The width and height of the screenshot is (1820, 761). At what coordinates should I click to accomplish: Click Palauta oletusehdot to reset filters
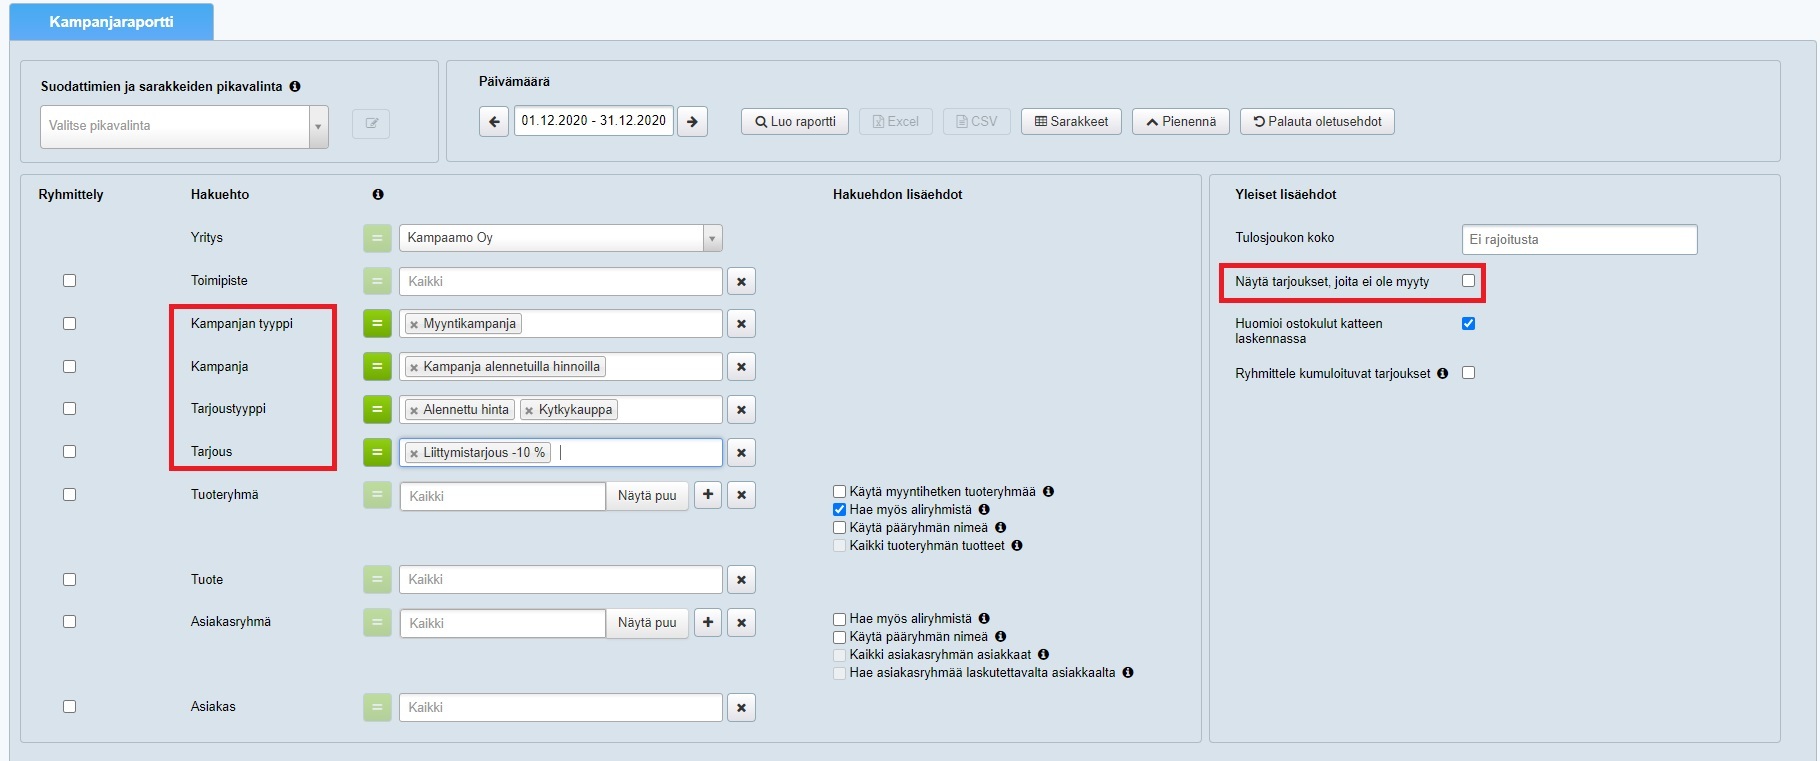(1317, 122)
